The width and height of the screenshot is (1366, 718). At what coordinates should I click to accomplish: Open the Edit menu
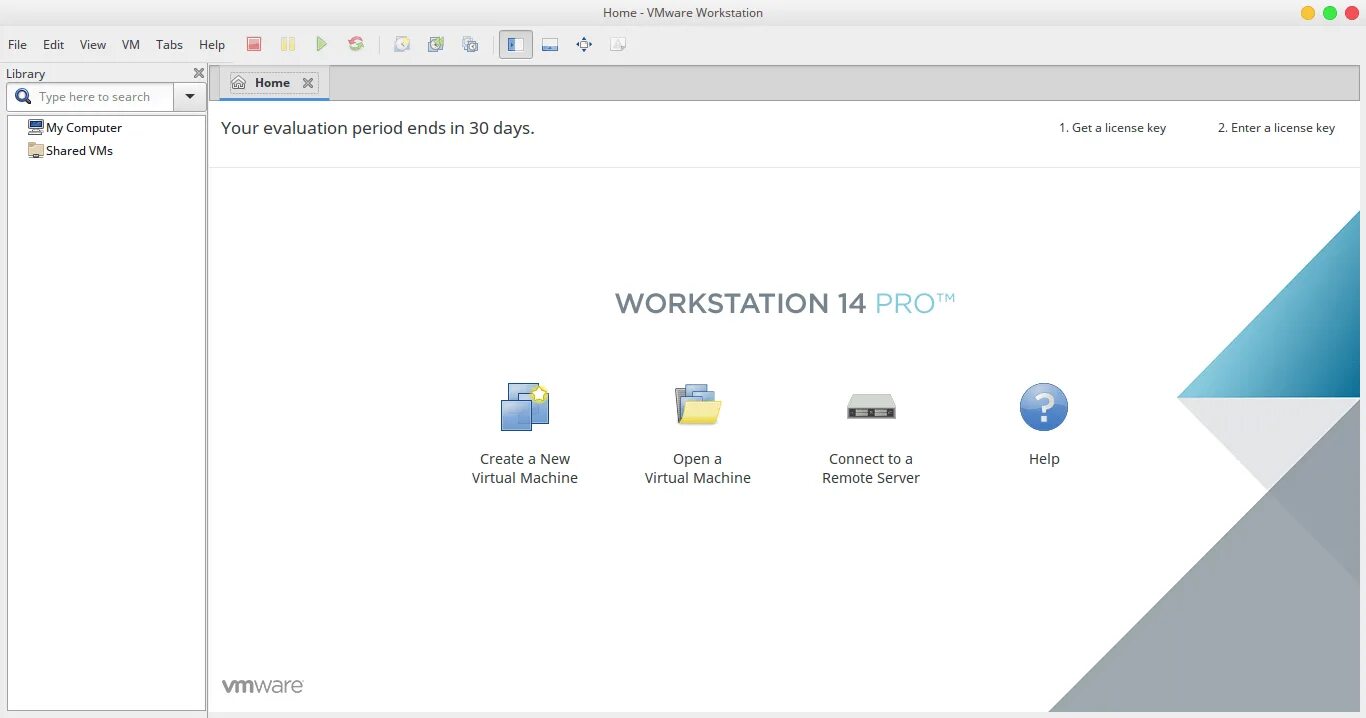coord(54,44)
